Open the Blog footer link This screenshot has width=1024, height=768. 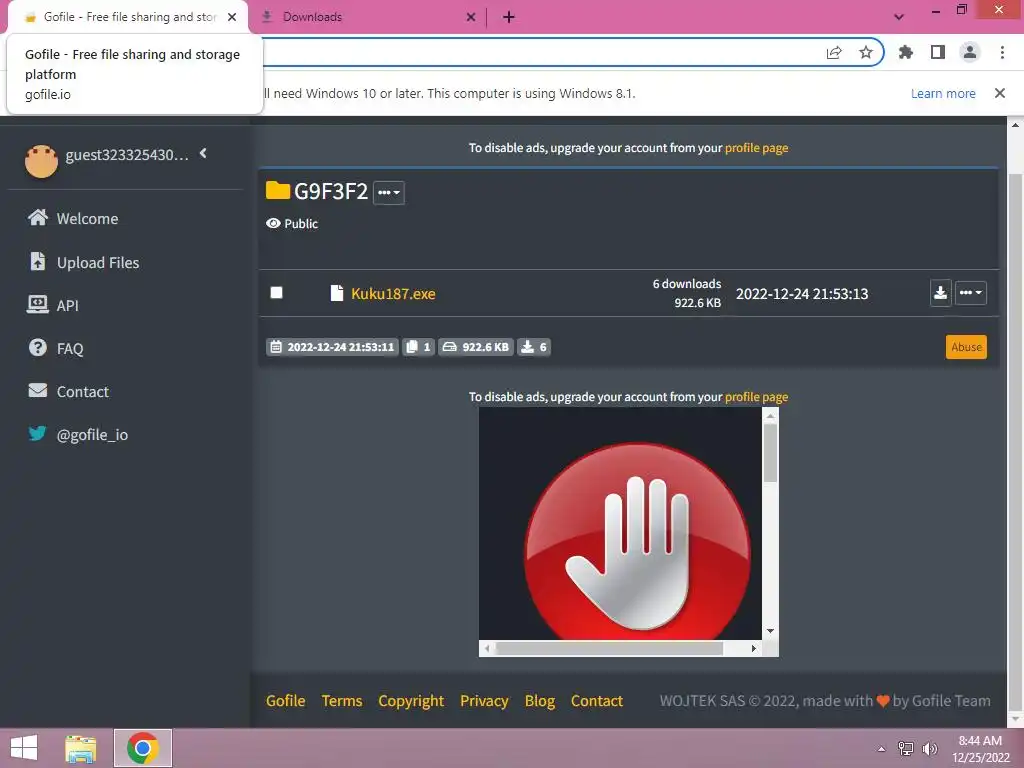coord(539,701)
